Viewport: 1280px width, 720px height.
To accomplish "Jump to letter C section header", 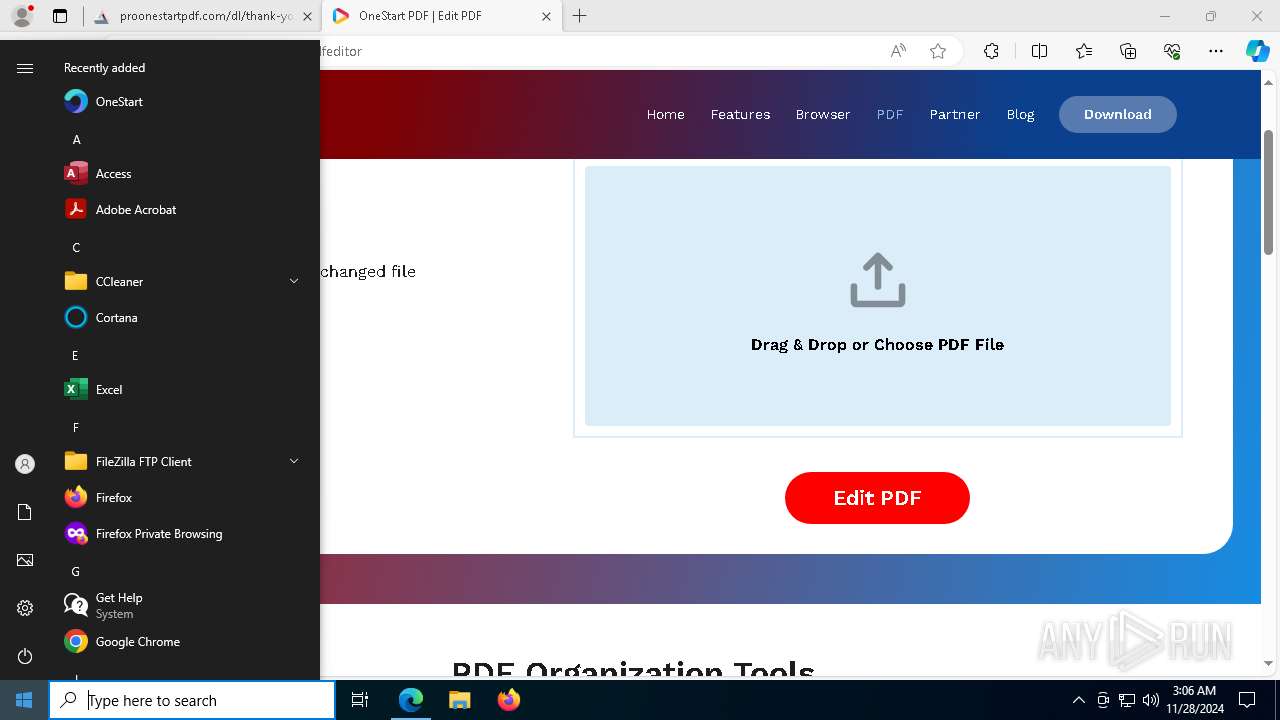I will (76, 248).
